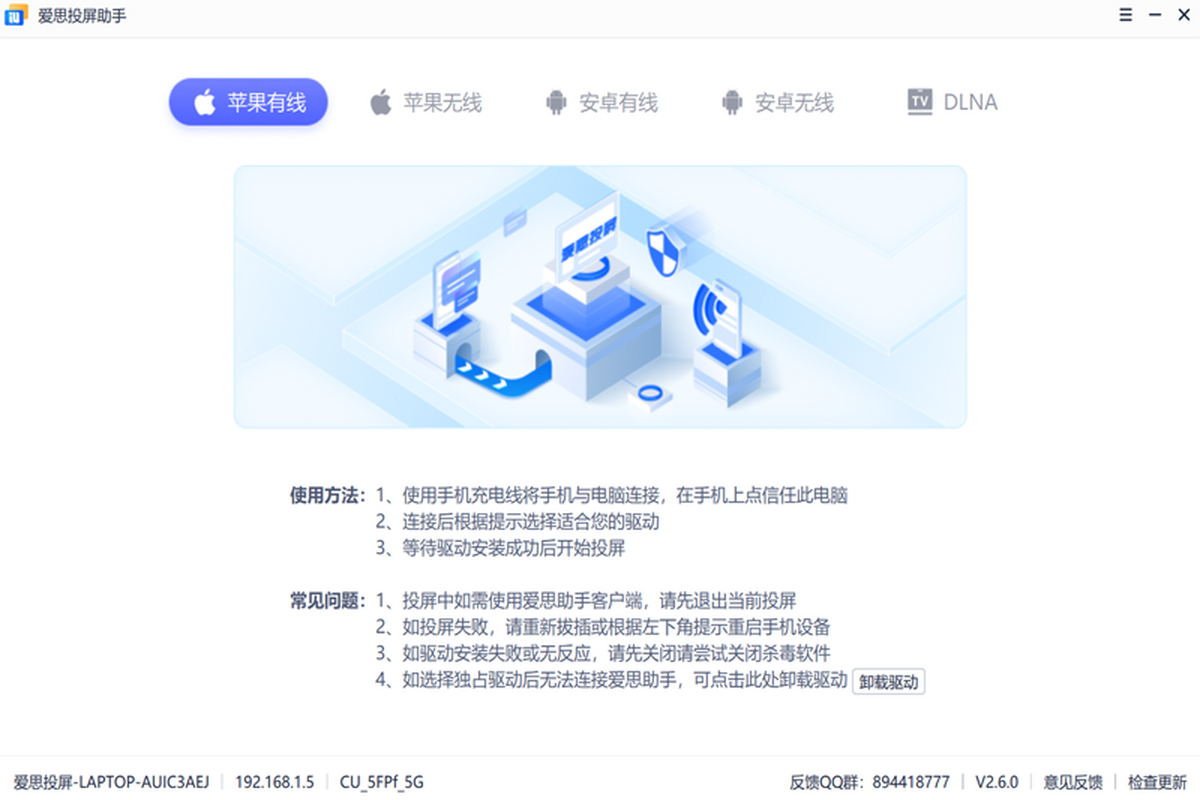Click the Apple logo on 苹果有线 tab
The image size is (1200, 800).
coord(204,102)
